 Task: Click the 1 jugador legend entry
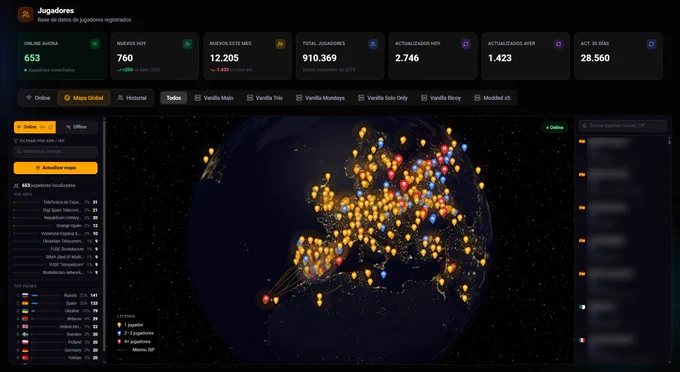click(x=131, y=325)
